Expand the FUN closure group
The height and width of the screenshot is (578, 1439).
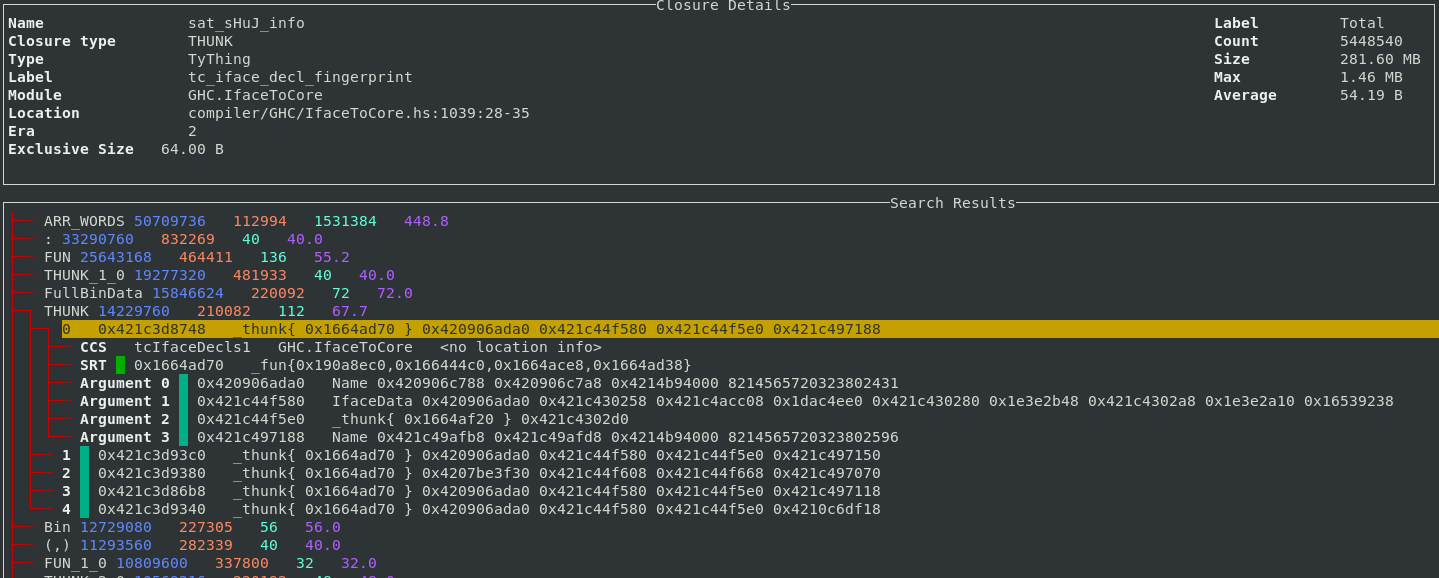[x=58, y=257]
